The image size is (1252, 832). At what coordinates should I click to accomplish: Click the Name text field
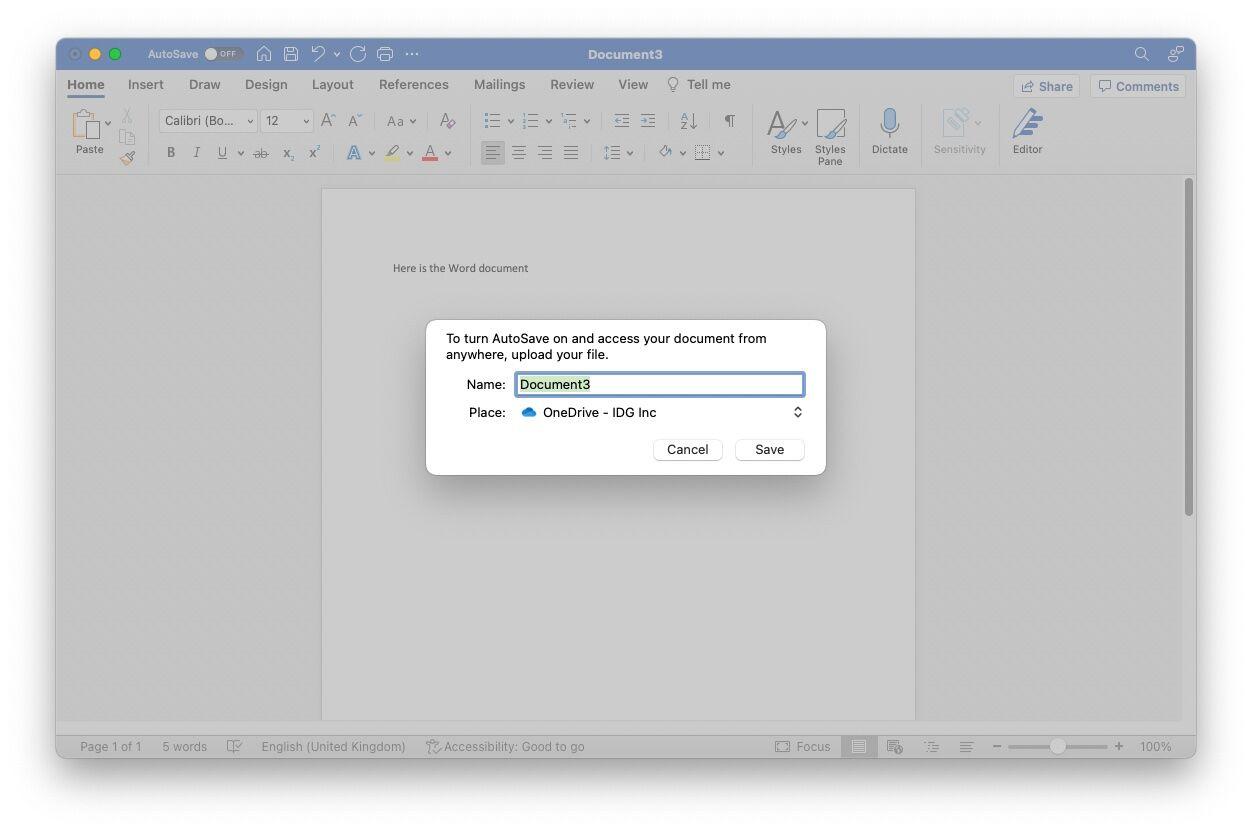660,384
